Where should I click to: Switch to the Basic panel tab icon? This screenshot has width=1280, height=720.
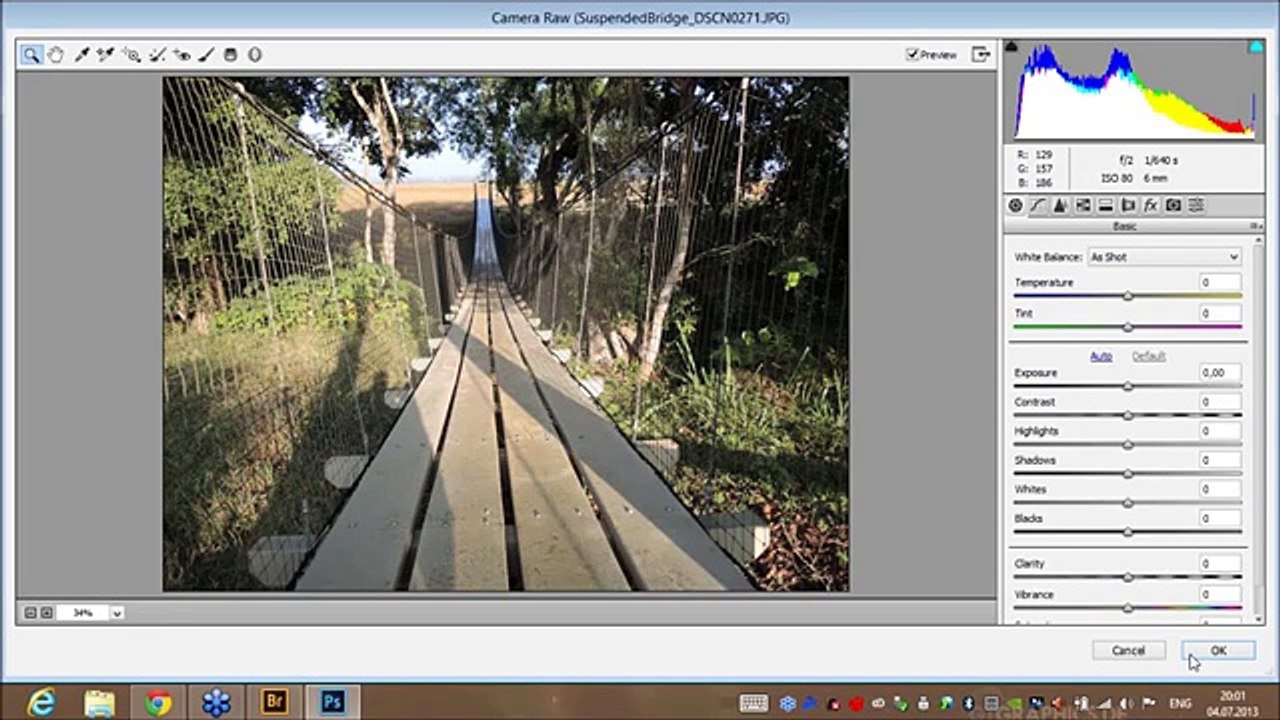1015,205
